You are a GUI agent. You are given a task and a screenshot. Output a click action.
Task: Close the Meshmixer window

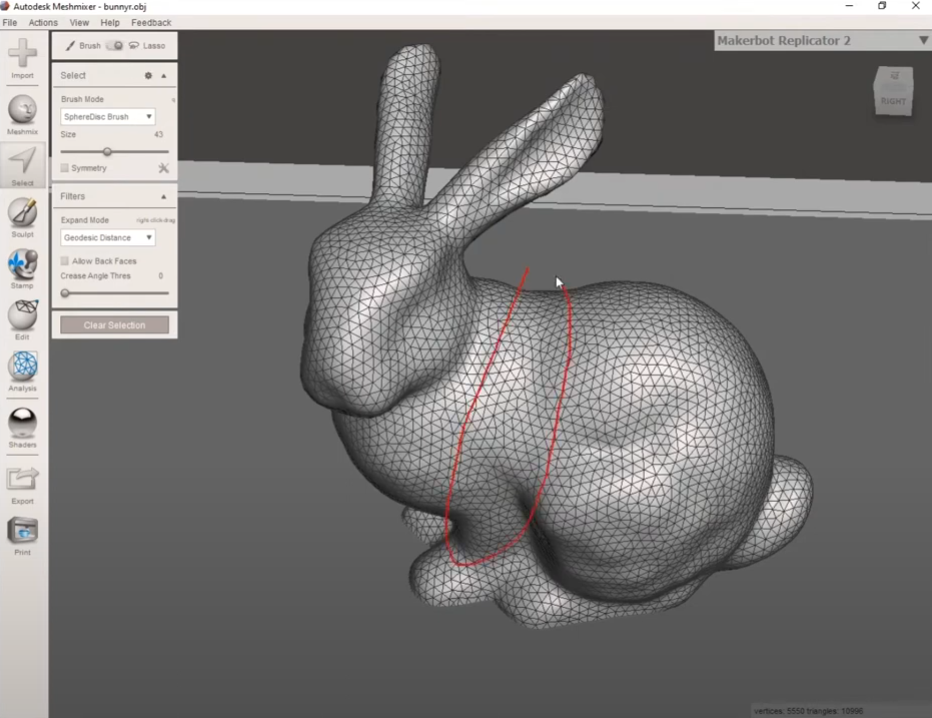(916, 6)
